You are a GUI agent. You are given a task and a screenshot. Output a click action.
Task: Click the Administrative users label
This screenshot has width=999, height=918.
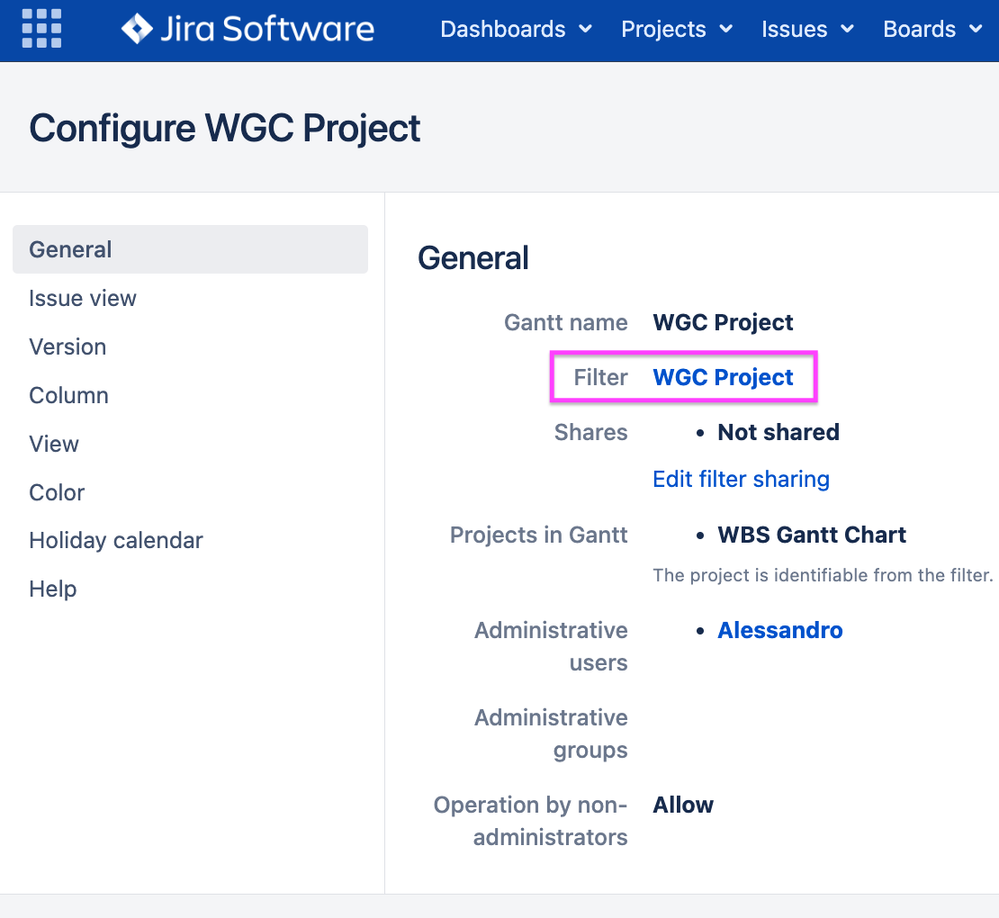click(551, 646)
